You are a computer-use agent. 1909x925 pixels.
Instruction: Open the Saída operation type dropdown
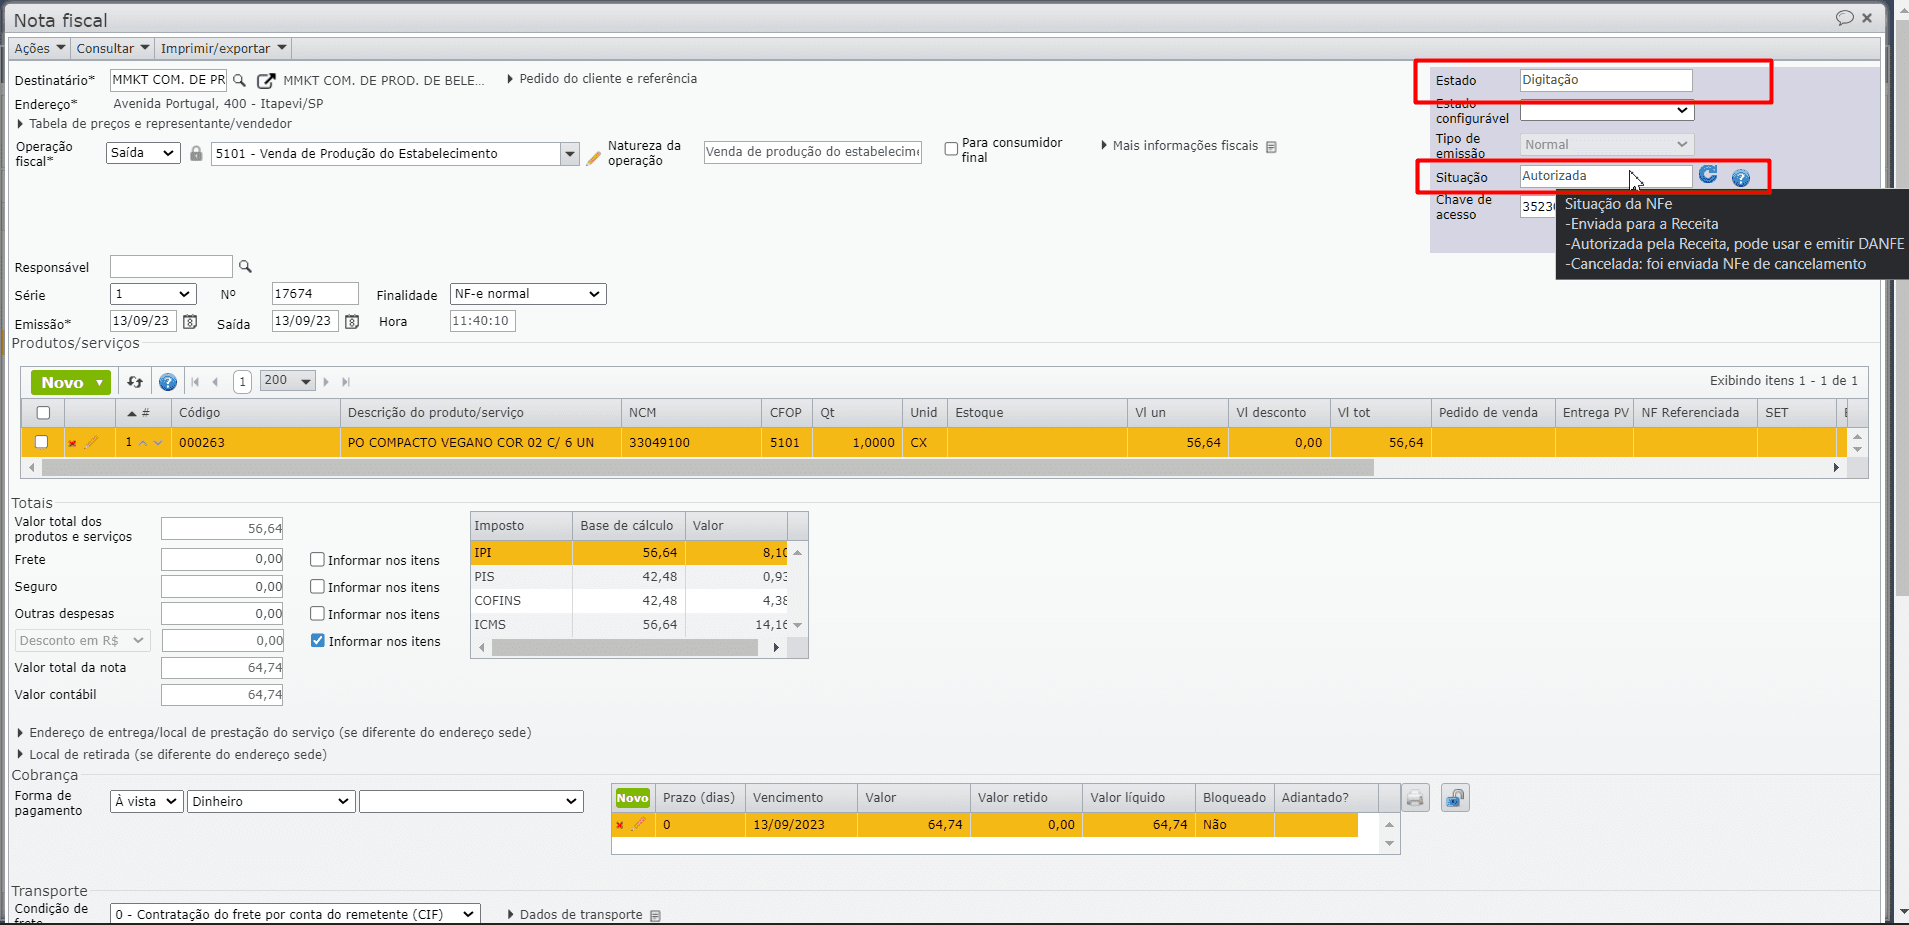click(143, 153)
